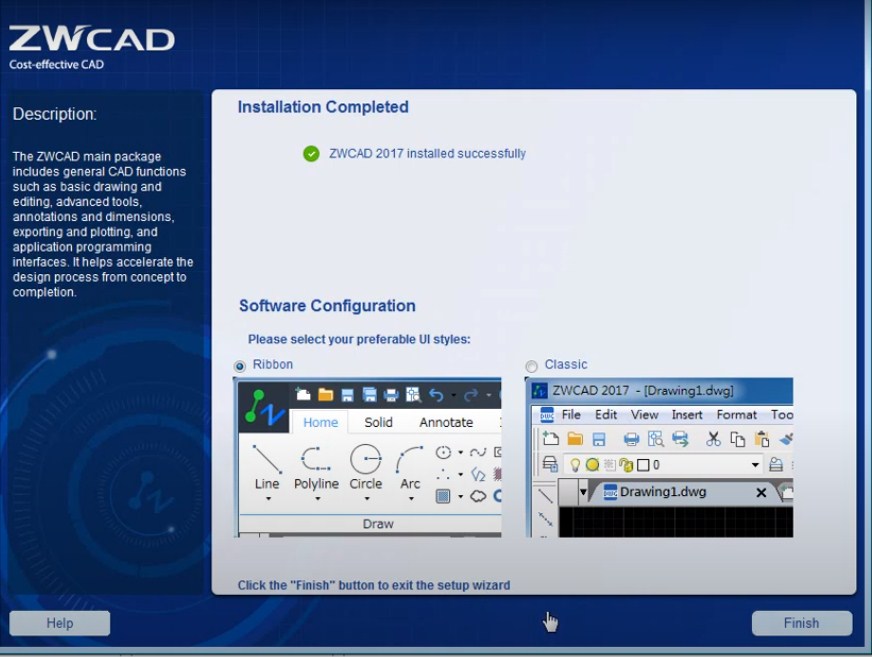
Task: Click the Help button
Action: point(60,623)
